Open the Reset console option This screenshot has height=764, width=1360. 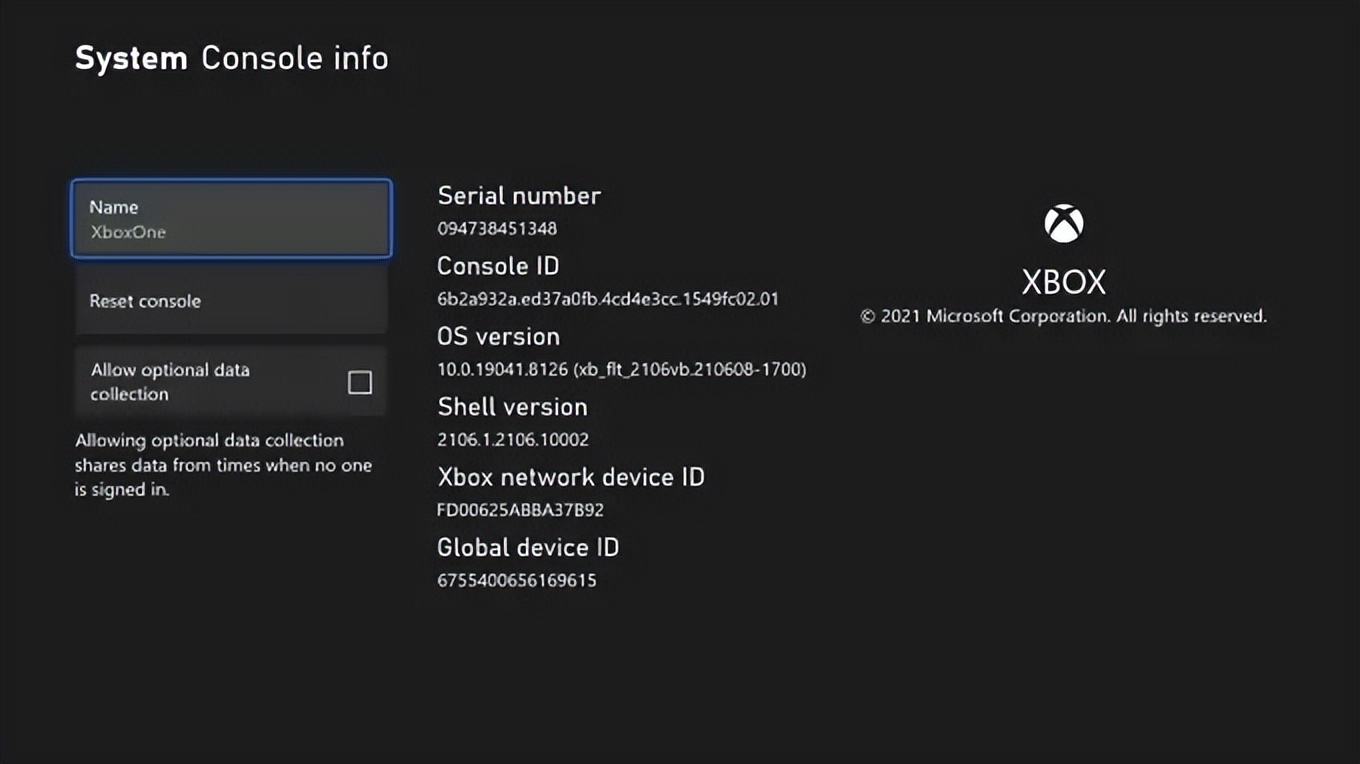(x=231, y=300)
